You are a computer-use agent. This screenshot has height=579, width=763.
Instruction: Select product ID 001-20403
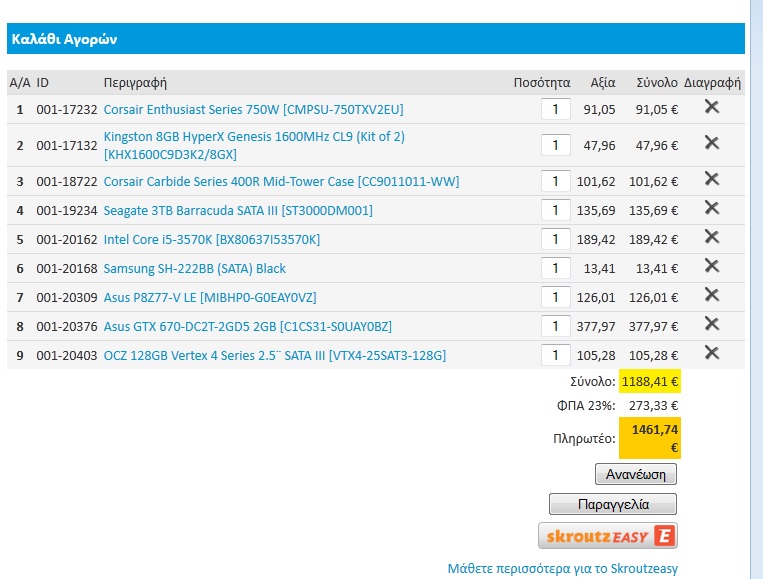coord(67,356)
